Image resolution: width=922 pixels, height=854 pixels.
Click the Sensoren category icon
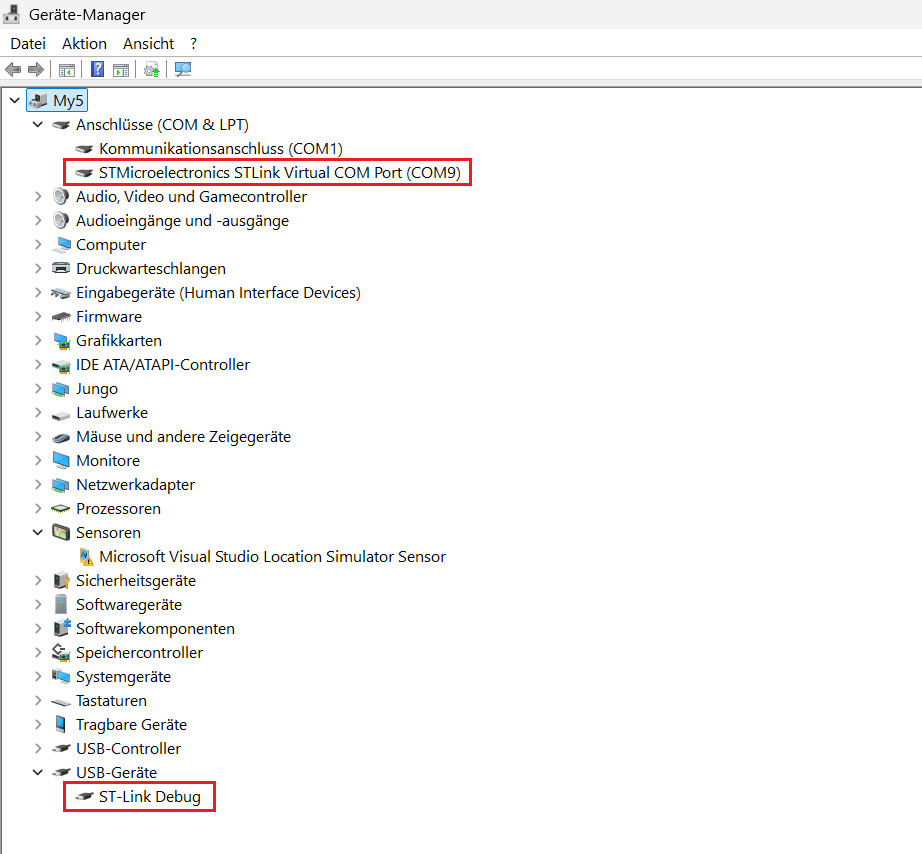pos(61,532)
